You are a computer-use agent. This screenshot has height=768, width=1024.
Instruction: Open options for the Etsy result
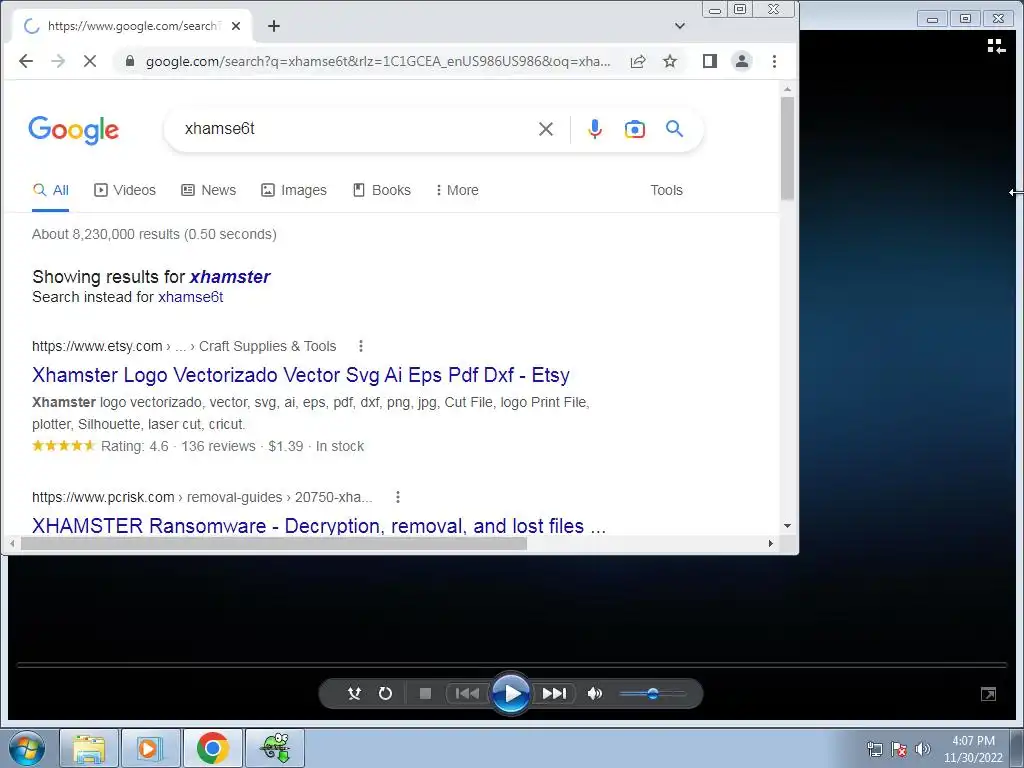tap(360, 346)
